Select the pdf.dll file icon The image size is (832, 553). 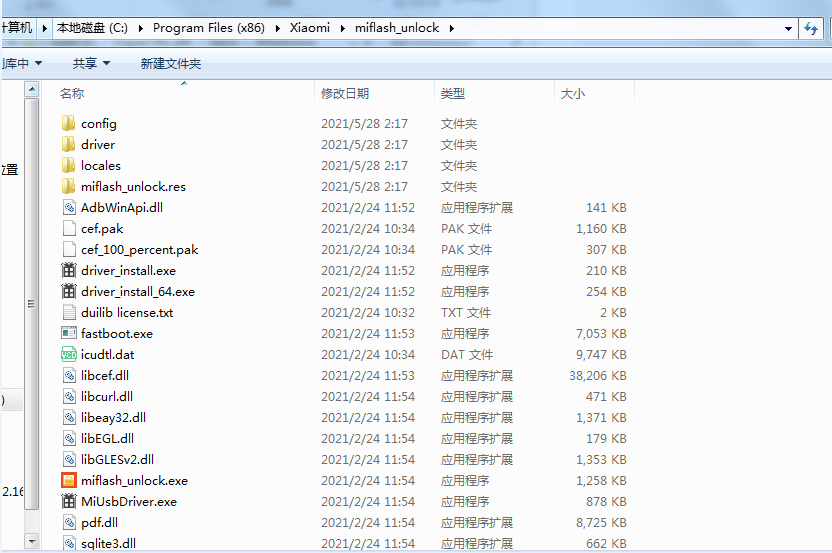click(x=69, y=522)
